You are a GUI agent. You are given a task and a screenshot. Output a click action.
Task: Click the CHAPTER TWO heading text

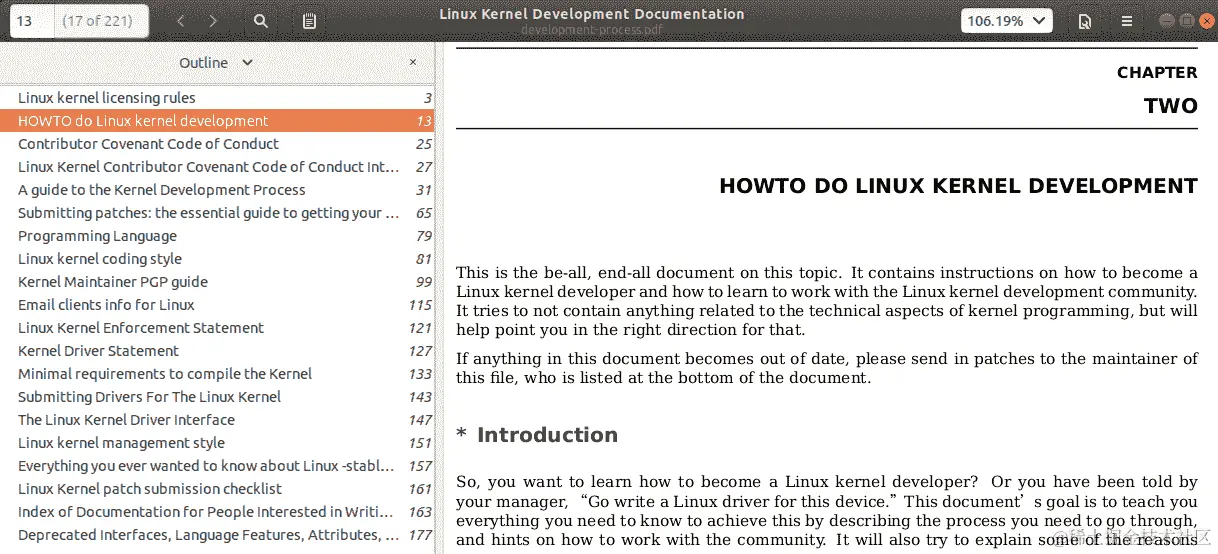[1157, 89]
